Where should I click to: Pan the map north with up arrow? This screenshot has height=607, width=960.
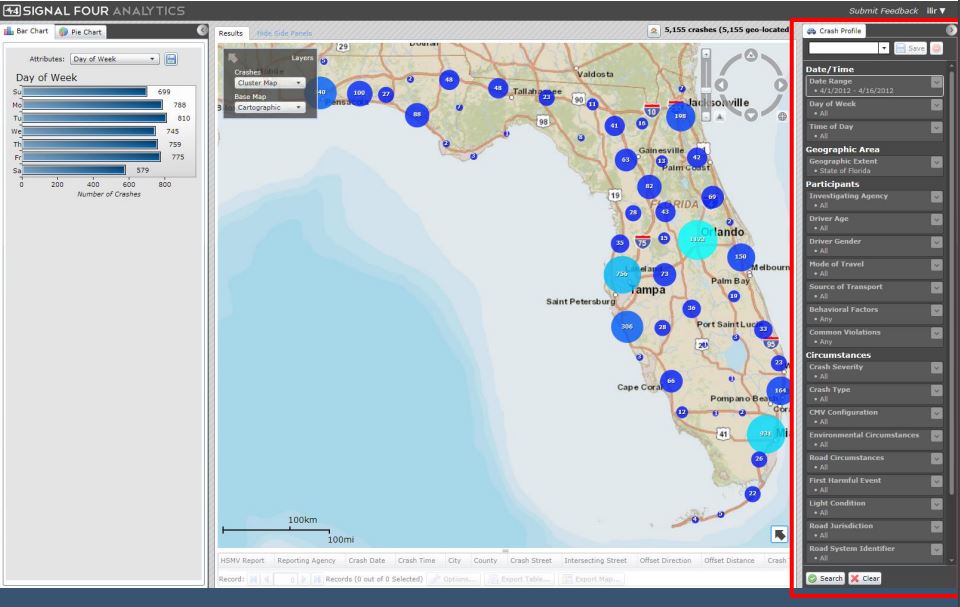pyautogui.click(x=751, y=57)
